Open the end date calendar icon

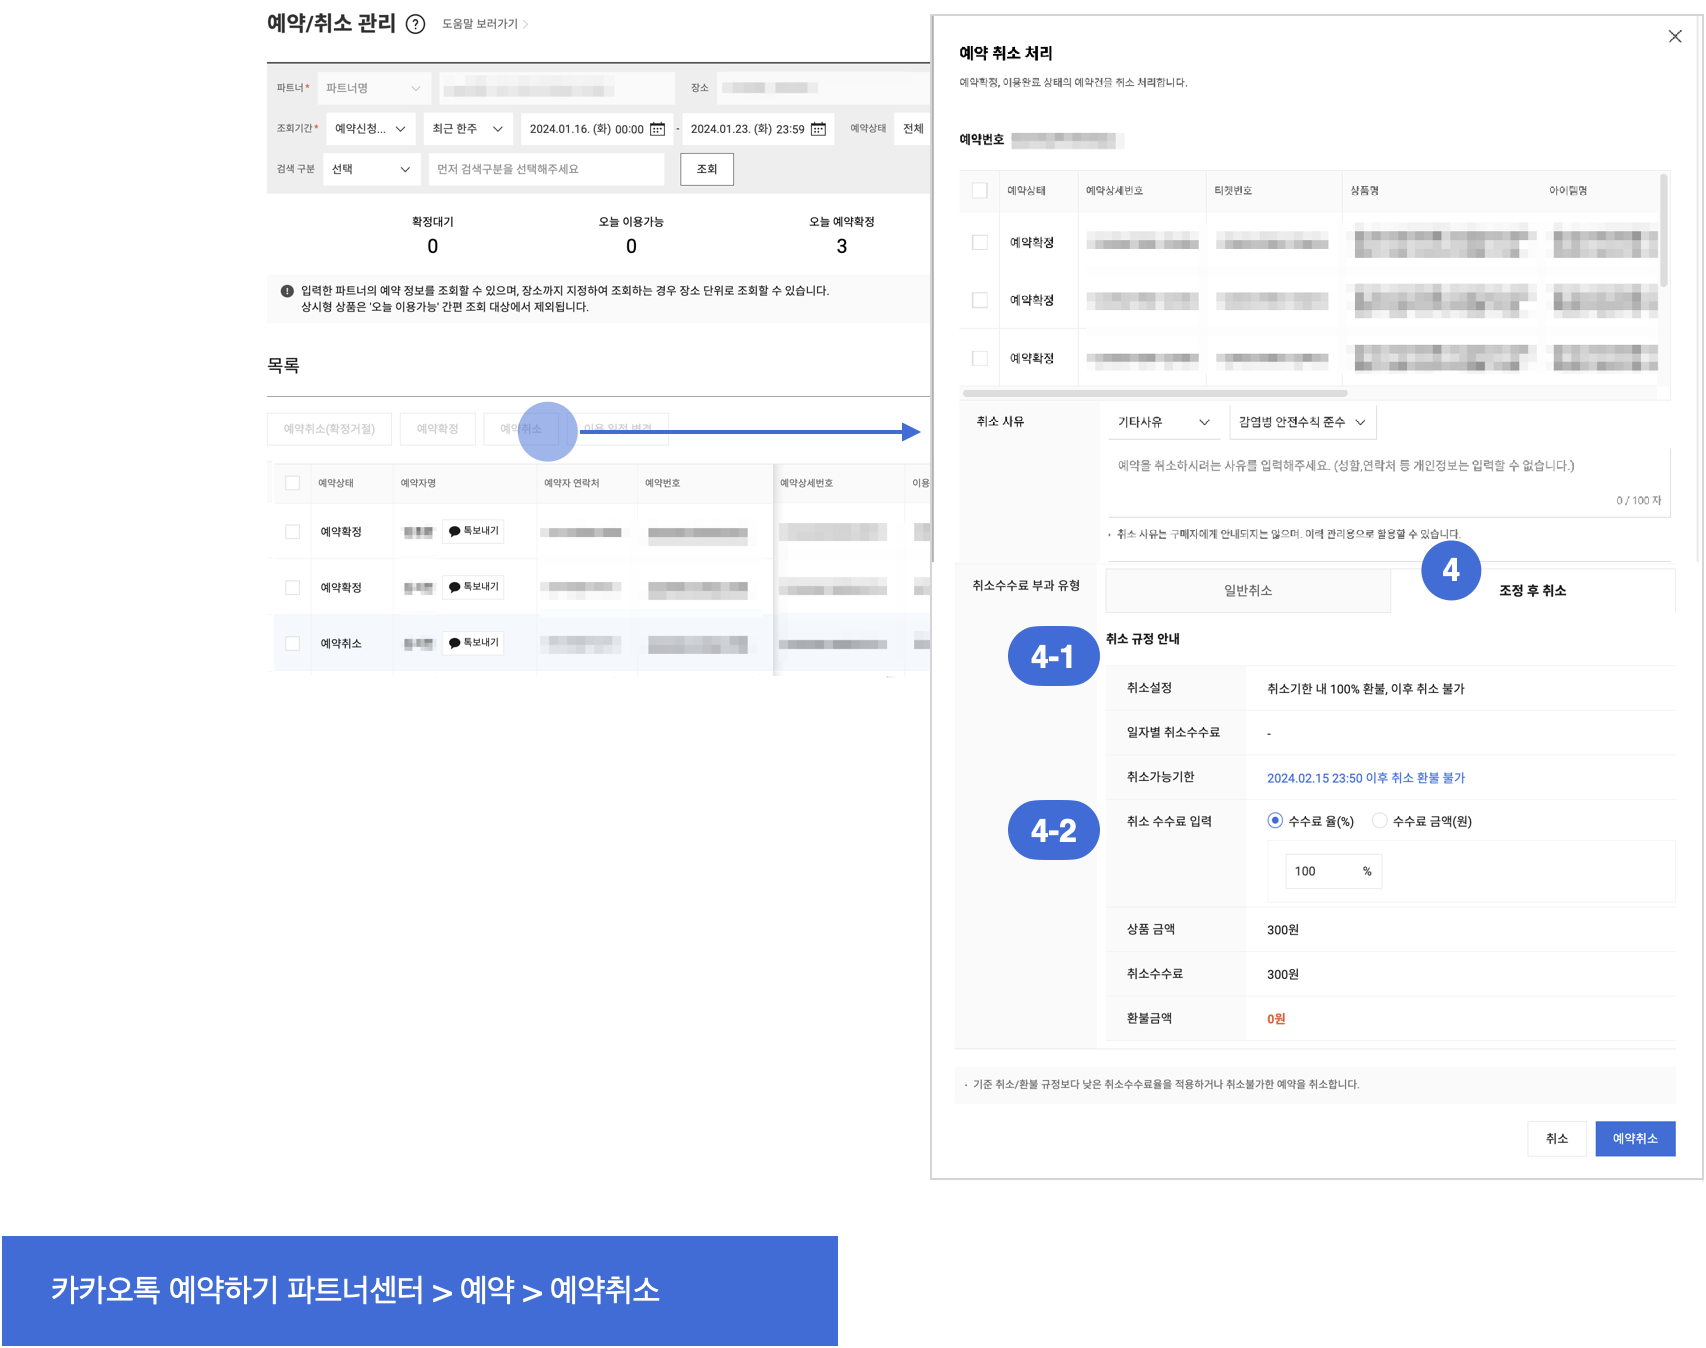(x=818, y=129)
